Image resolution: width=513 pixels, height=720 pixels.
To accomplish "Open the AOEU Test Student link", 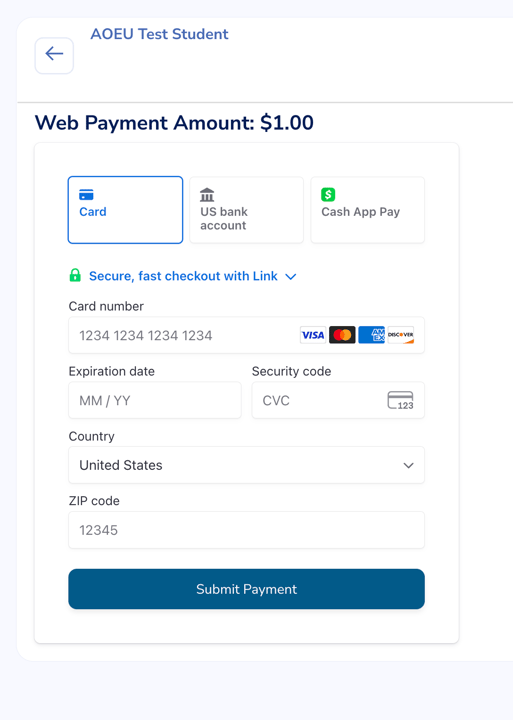I will (x=159, y=34).
